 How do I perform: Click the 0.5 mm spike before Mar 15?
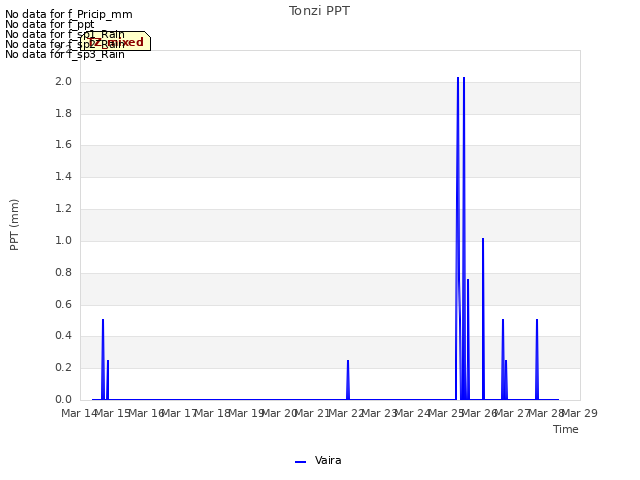(103, 359)
